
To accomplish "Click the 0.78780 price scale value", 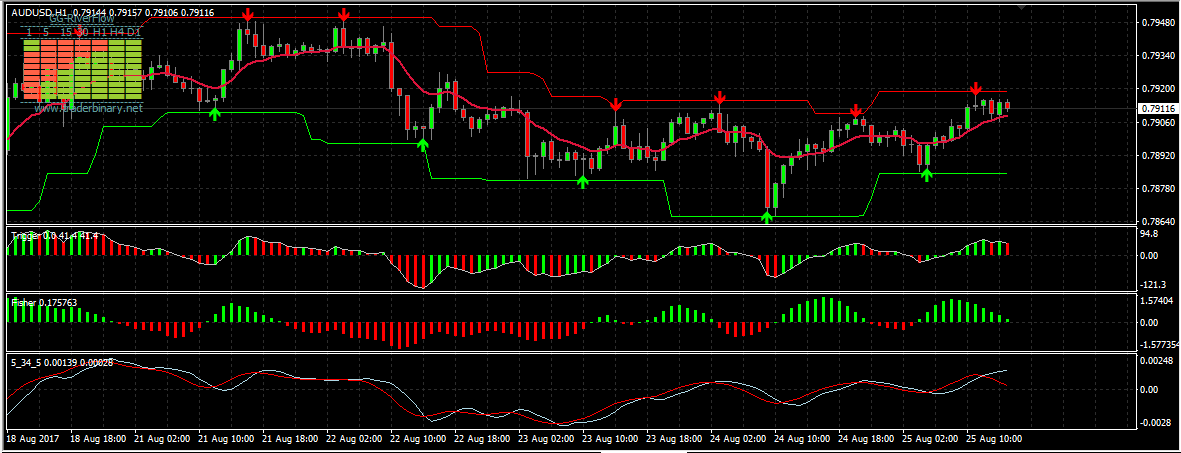I will point(1158,188).
